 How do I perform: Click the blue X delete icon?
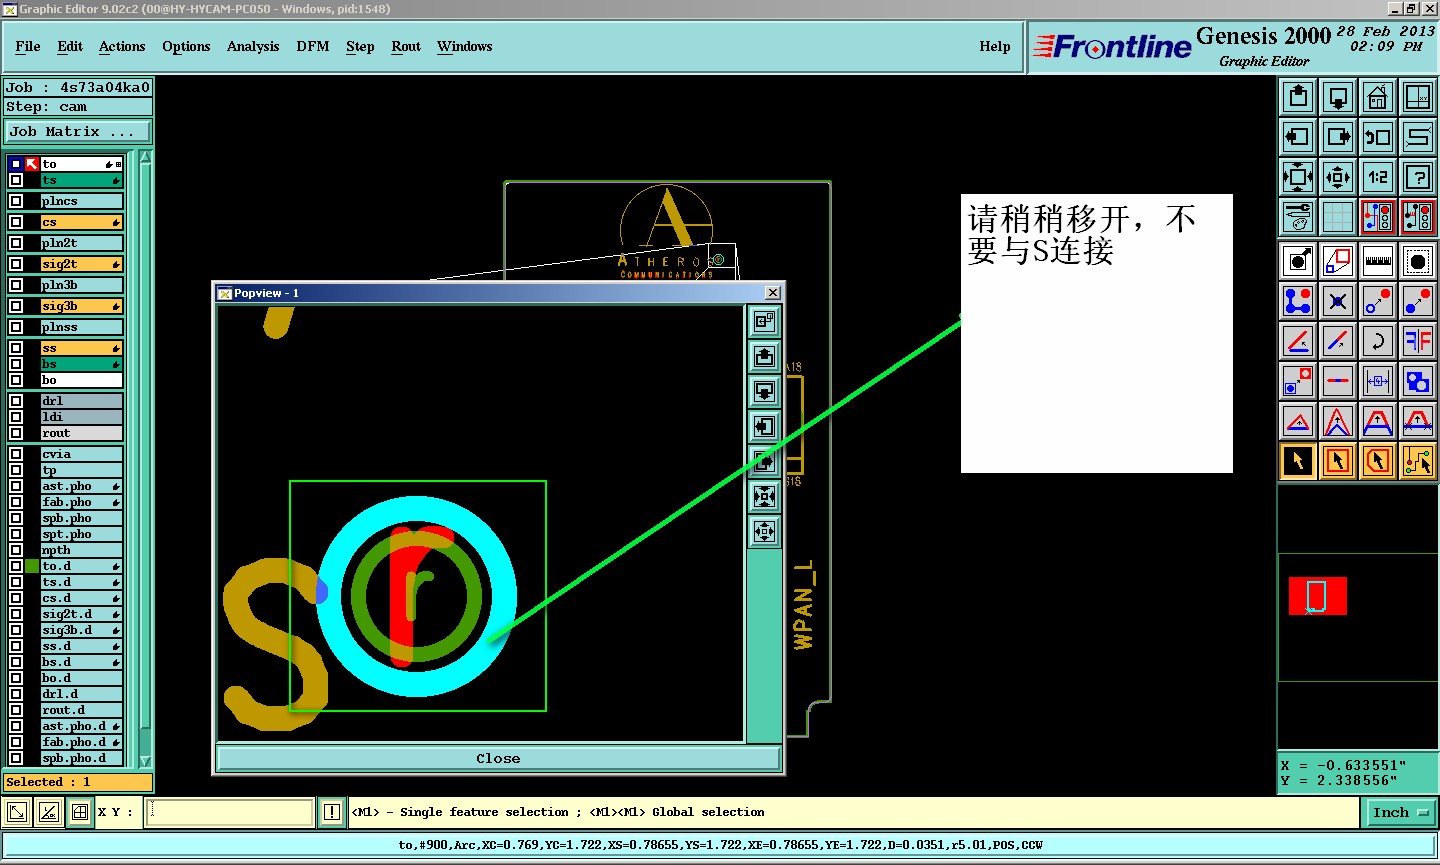1338,301
